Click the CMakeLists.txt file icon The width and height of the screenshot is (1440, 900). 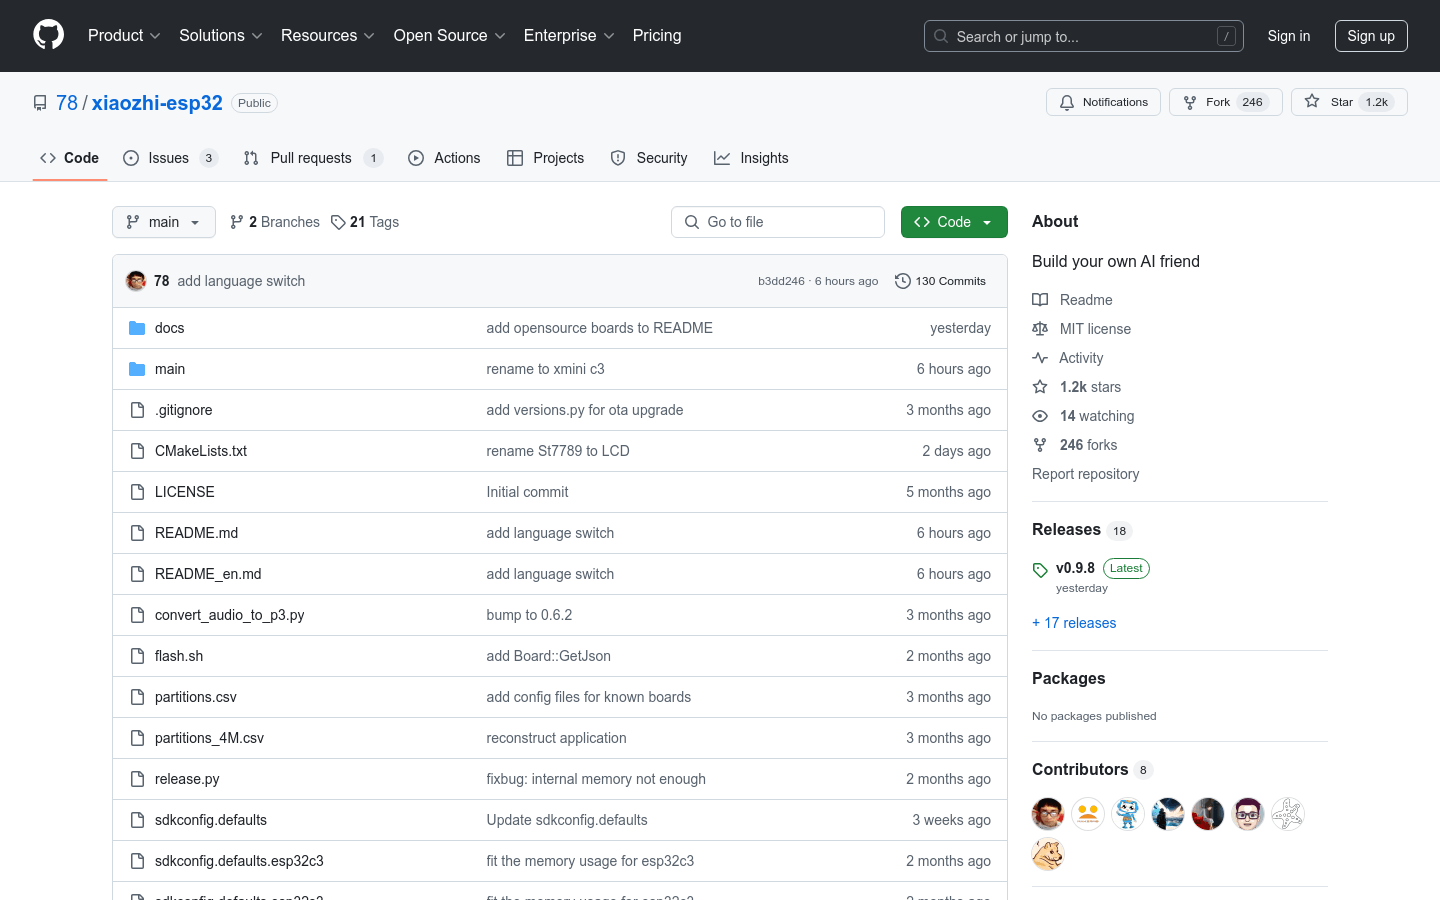click(x=137, y=451)
